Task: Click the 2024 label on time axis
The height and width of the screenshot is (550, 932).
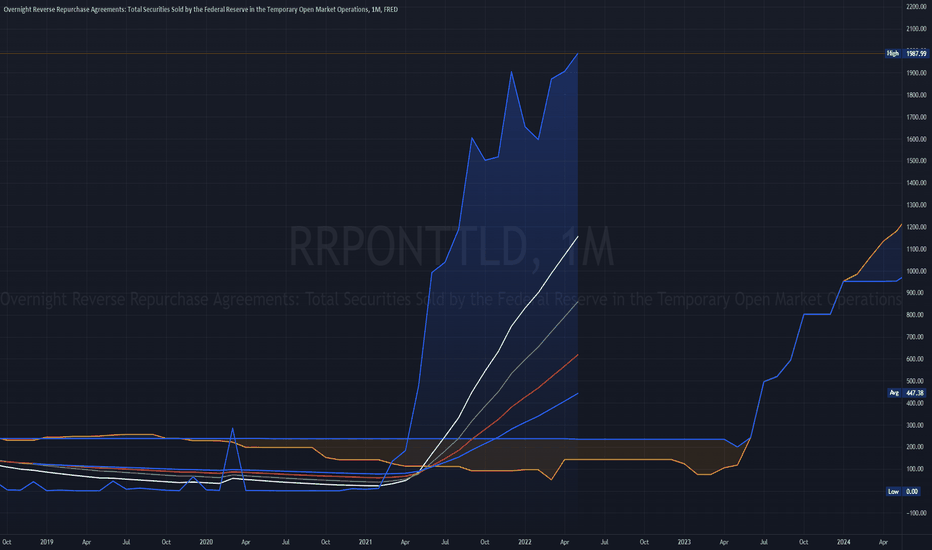Action: 843,542
